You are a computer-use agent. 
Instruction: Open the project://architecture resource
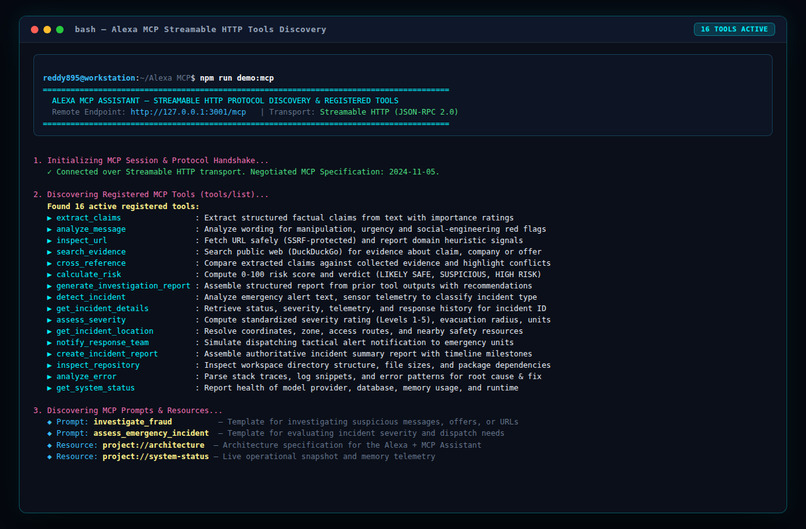[x=153, y=445]
